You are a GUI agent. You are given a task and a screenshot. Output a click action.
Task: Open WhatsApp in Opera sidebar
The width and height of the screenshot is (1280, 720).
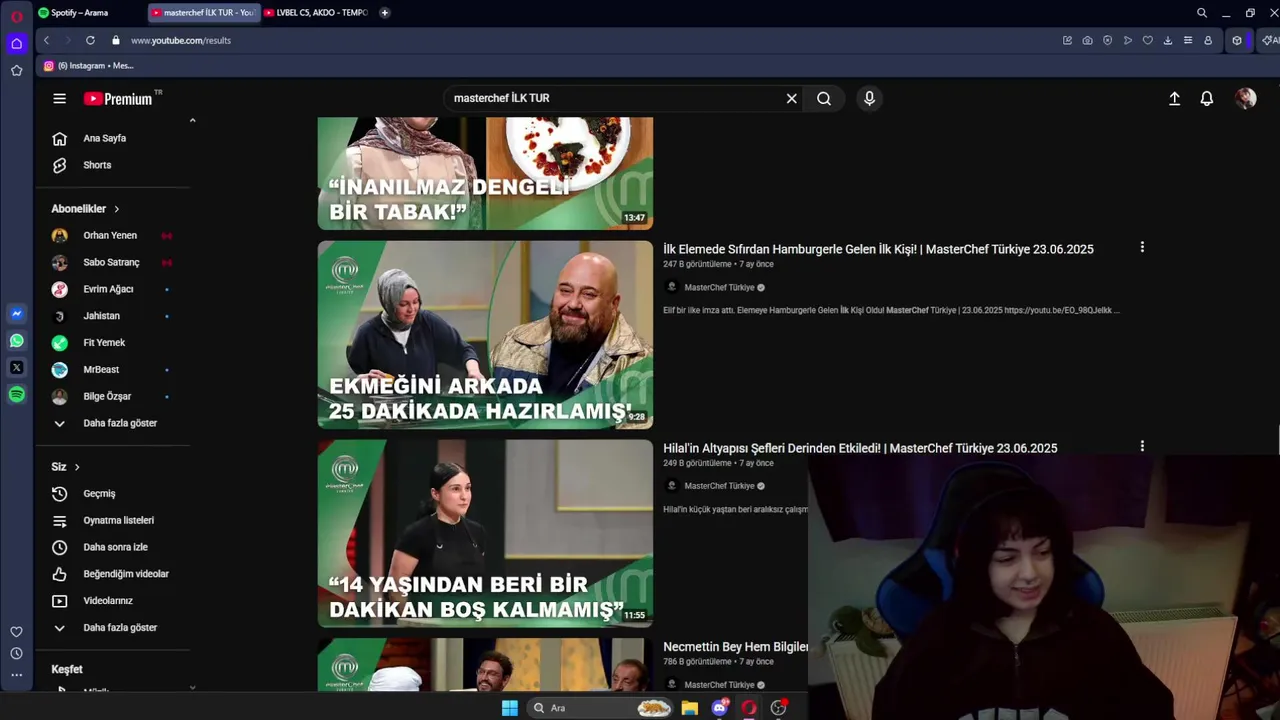tap(16, 341)
